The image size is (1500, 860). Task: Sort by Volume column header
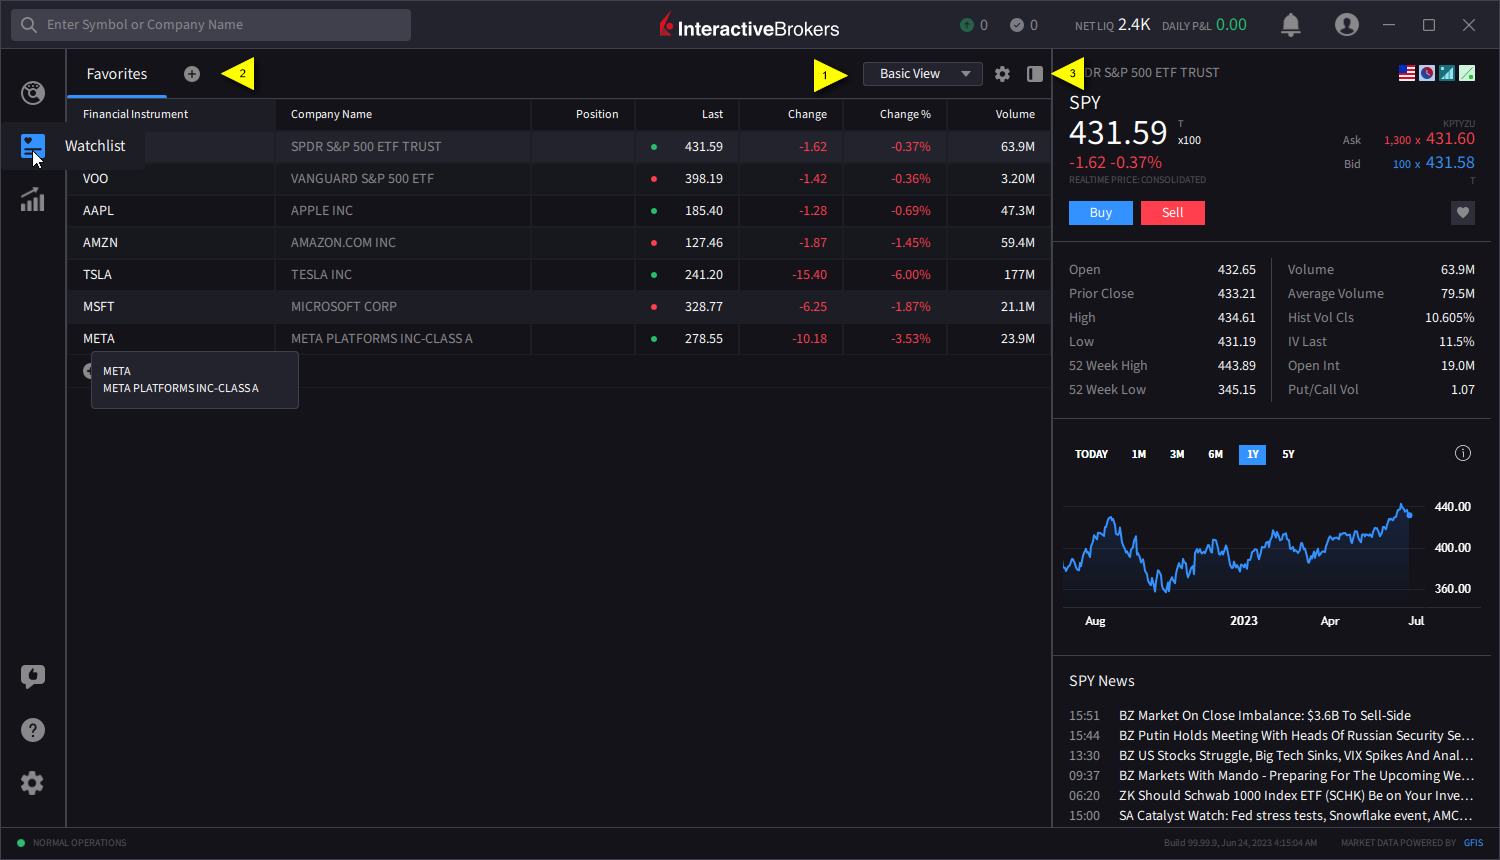pyautogui.click(x=1015, y=114)
